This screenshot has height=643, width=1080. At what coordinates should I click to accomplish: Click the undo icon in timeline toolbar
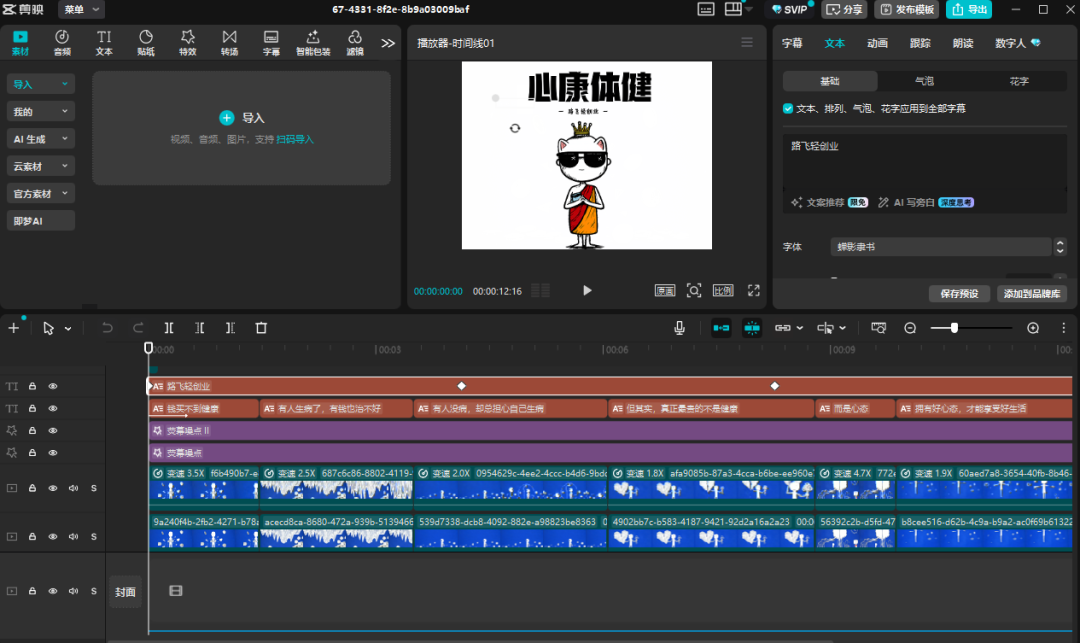(108, 327)
